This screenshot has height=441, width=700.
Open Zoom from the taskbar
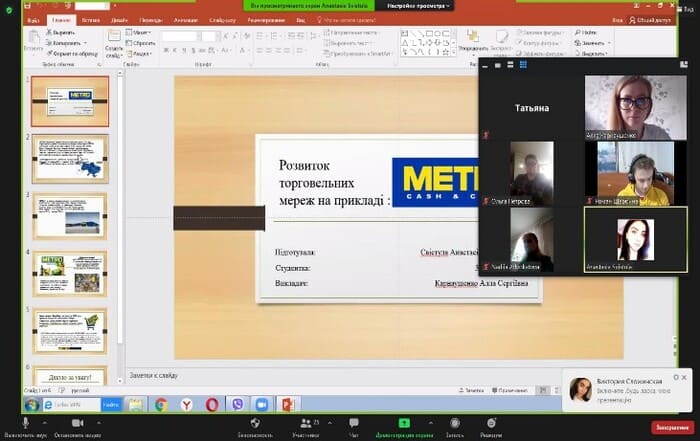(x=262, y=405)
